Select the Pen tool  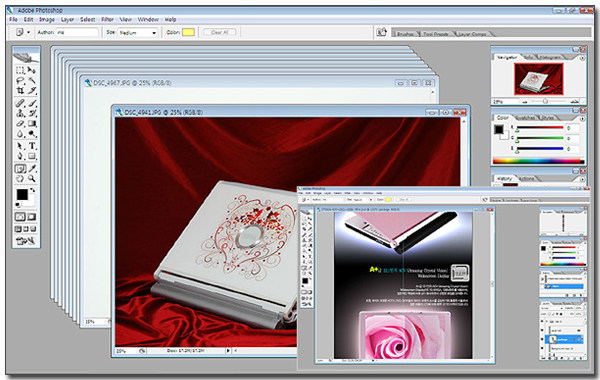pos(20,156)
